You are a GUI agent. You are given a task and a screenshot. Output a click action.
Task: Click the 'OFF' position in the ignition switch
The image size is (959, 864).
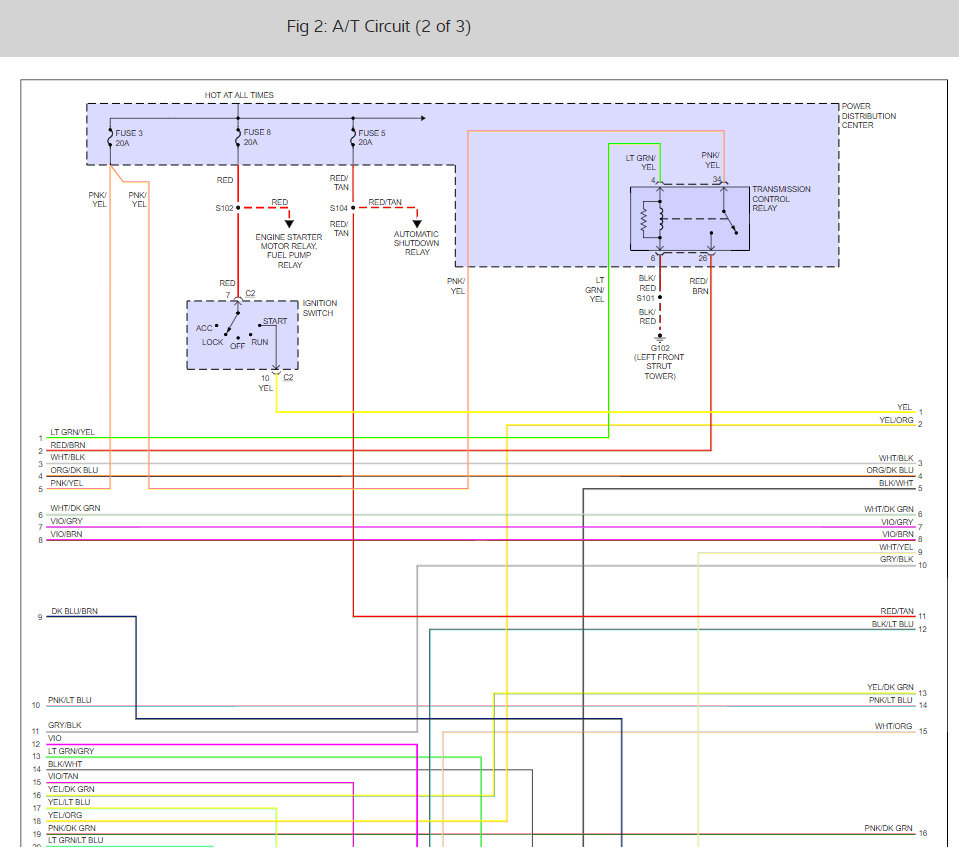(237, 345)
